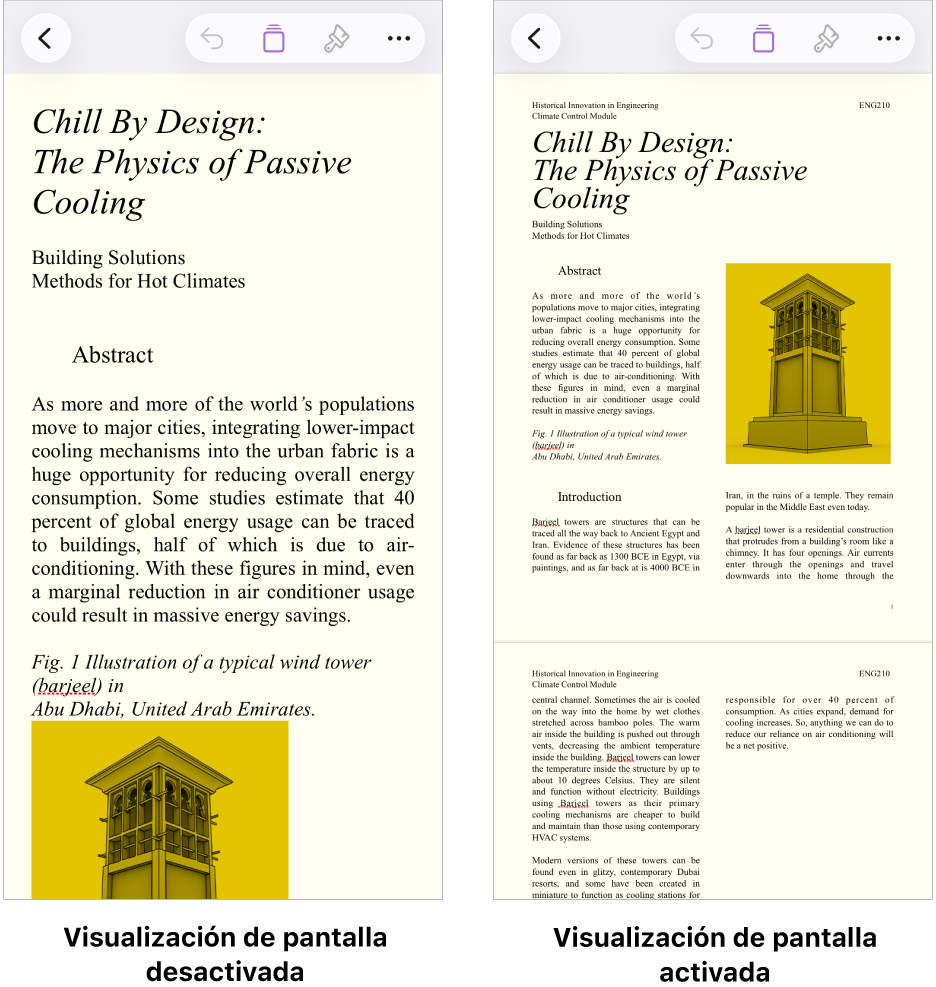Click the 'Introduction' heading on the right page
The height and width of the screenshot is (987, 936).
[x=590, y=497]
